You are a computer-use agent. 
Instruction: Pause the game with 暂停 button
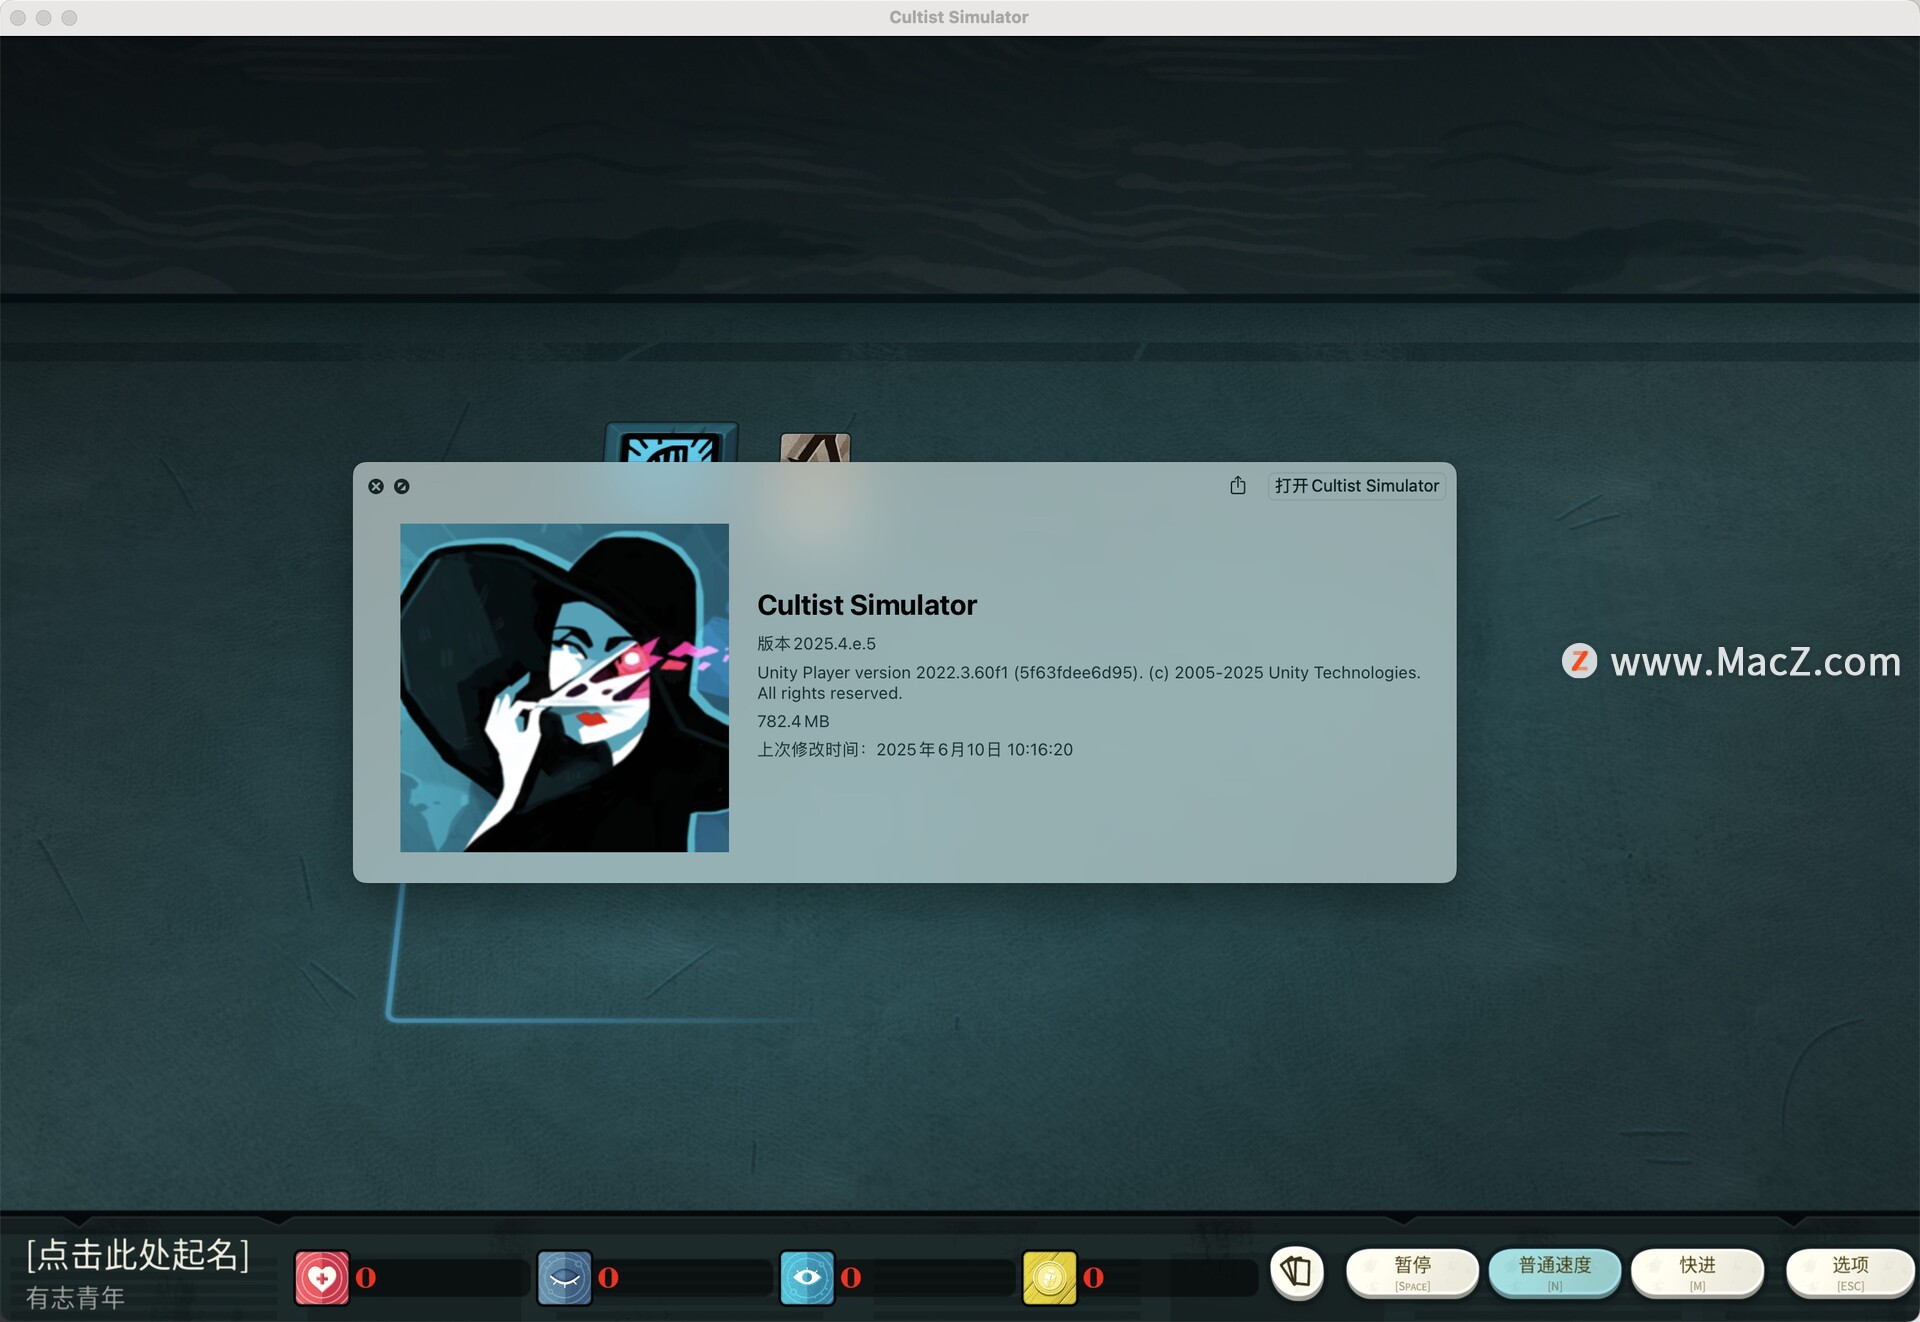[1412, 1272]
